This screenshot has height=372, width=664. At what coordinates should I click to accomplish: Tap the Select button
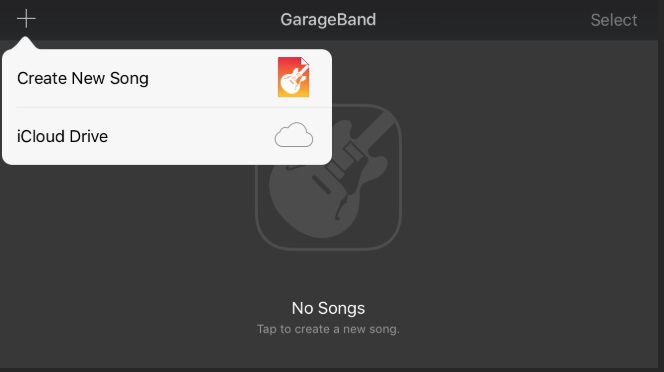[x=614, y=20]
